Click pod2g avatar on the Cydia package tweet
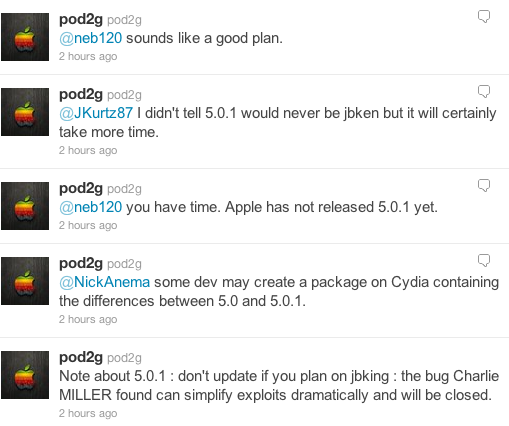Viewport: 509px width, 426px height. [x=25, y=281]
